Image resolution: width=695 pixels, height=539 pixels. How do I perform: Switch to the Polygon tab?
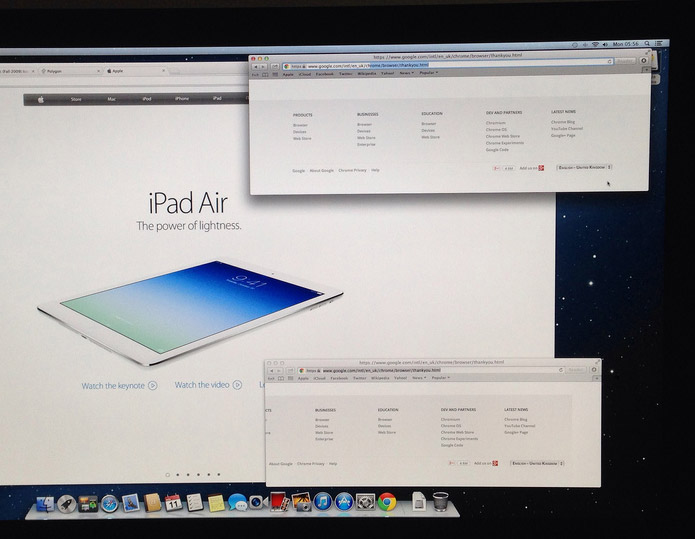click(x=69, y=71)
